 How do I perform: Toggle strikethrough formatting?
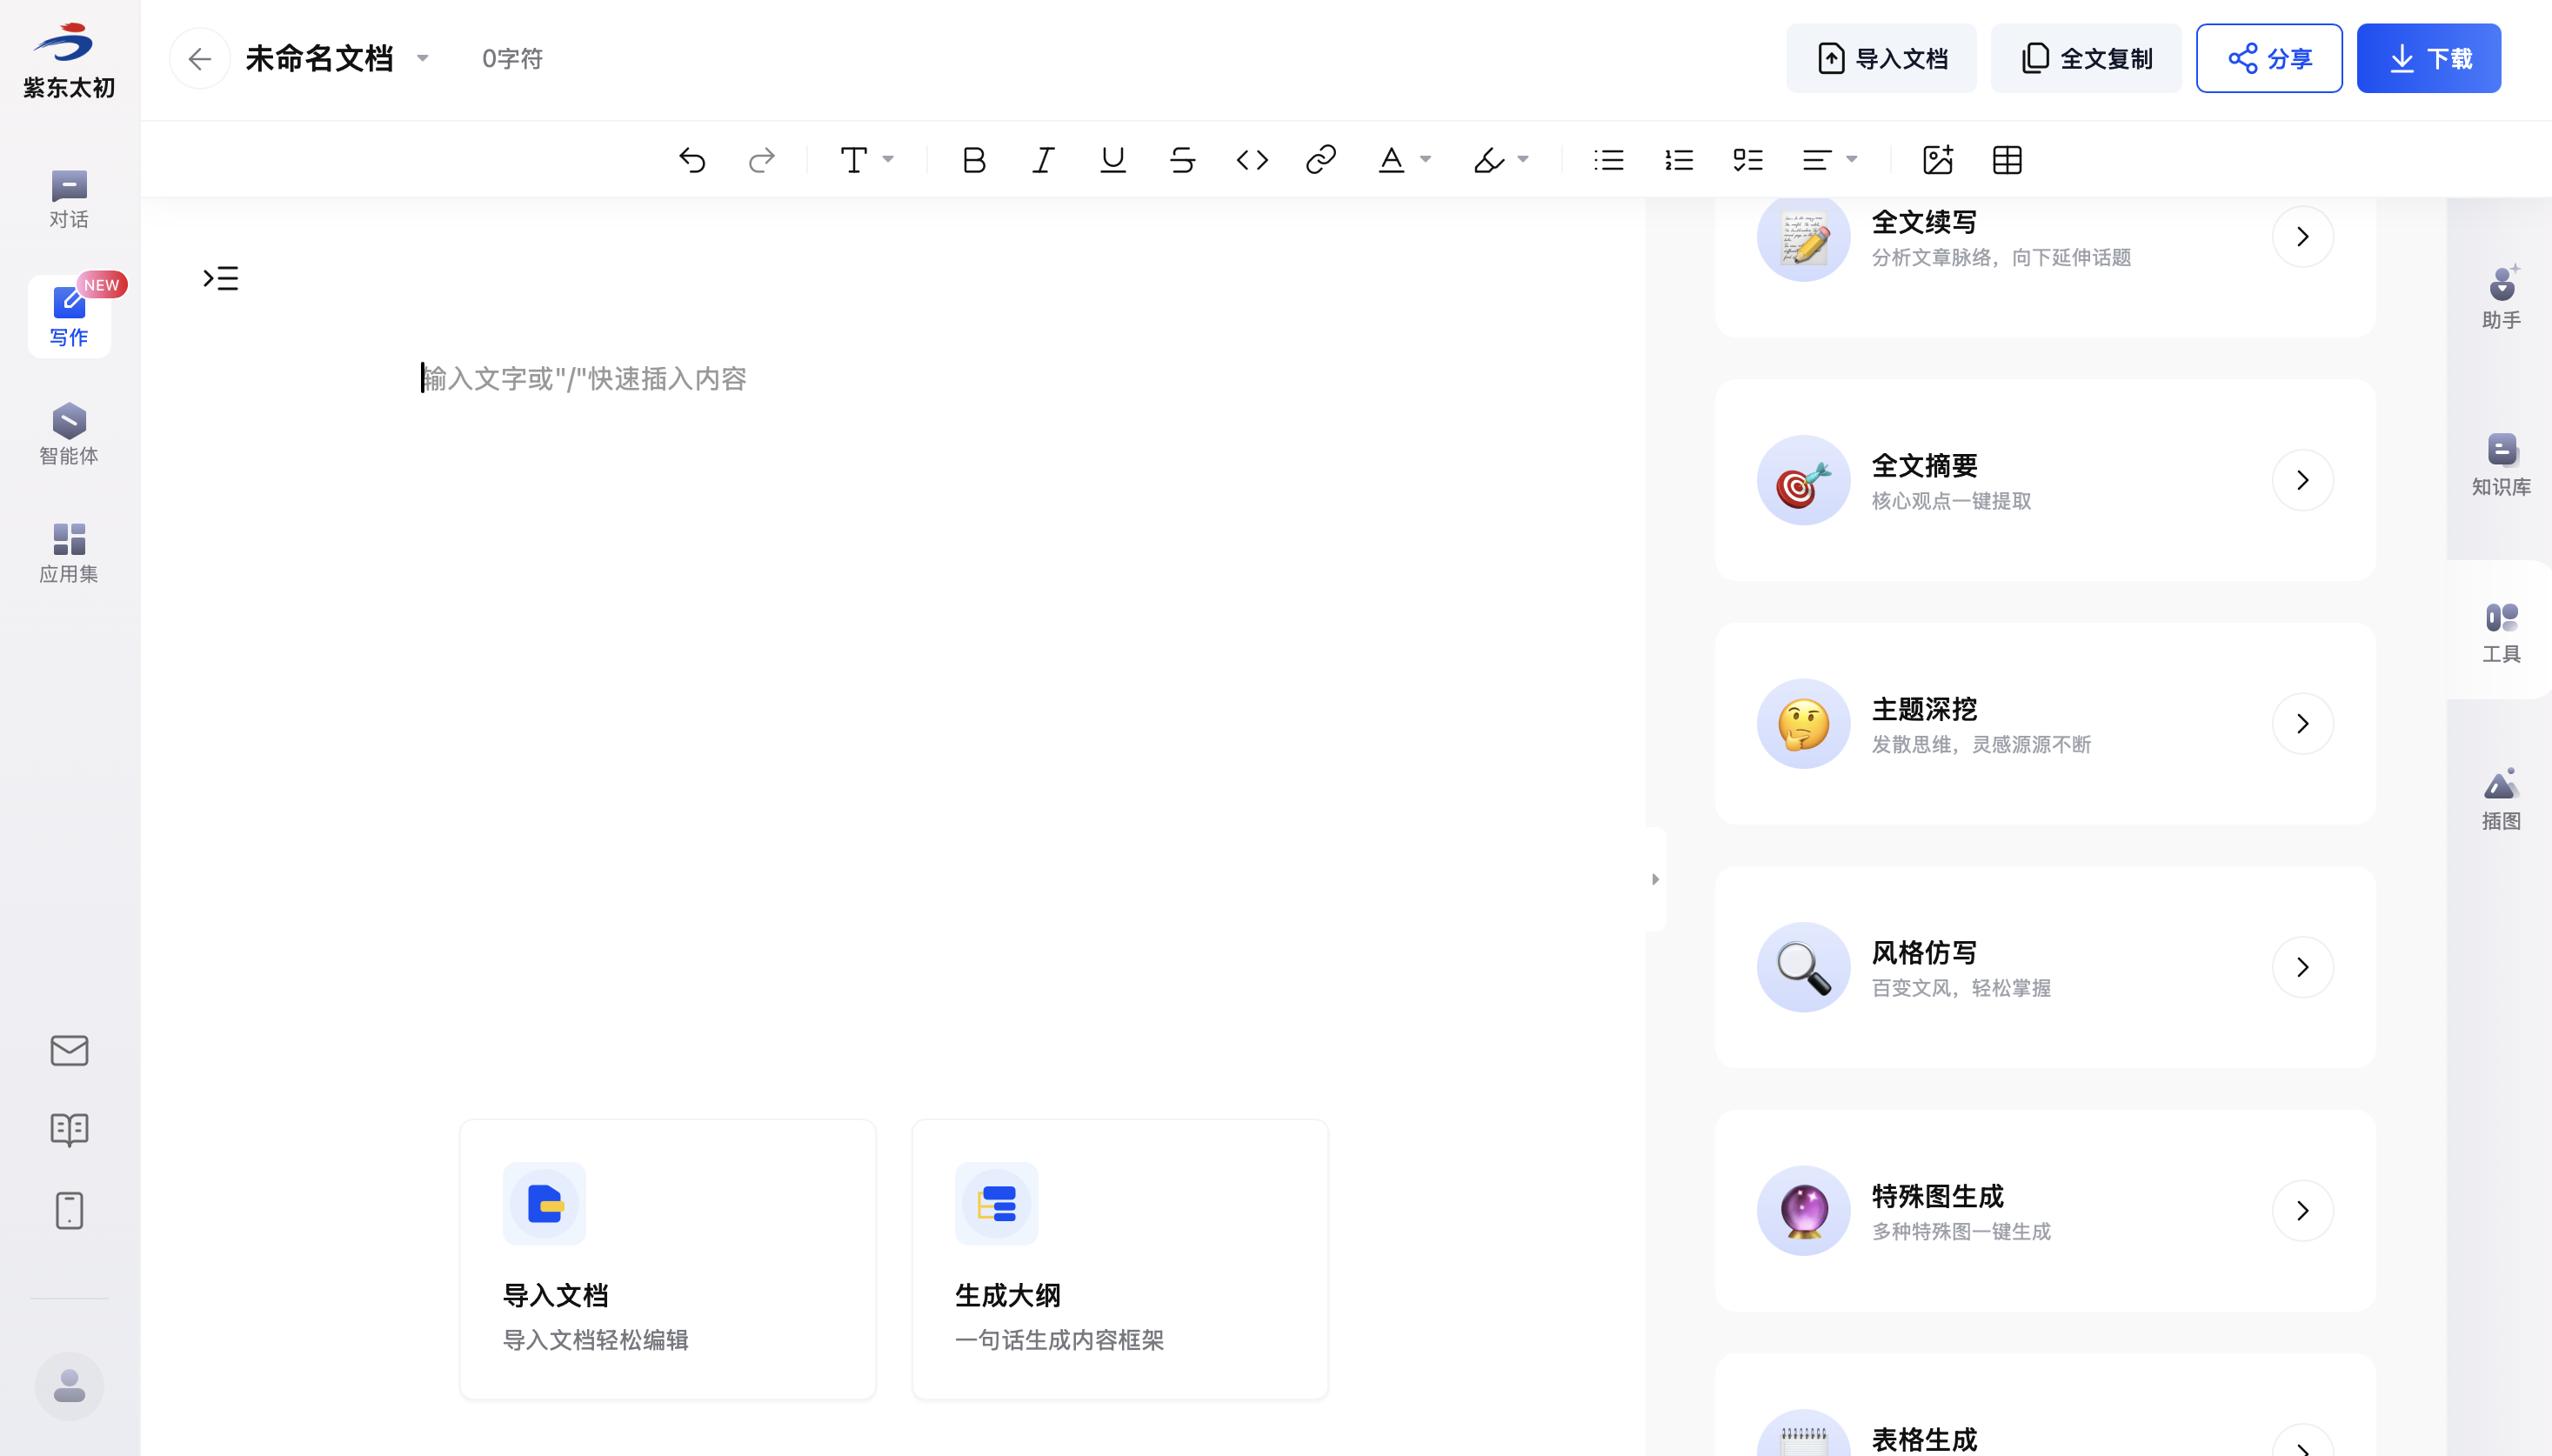click(x=1182, y=160)
